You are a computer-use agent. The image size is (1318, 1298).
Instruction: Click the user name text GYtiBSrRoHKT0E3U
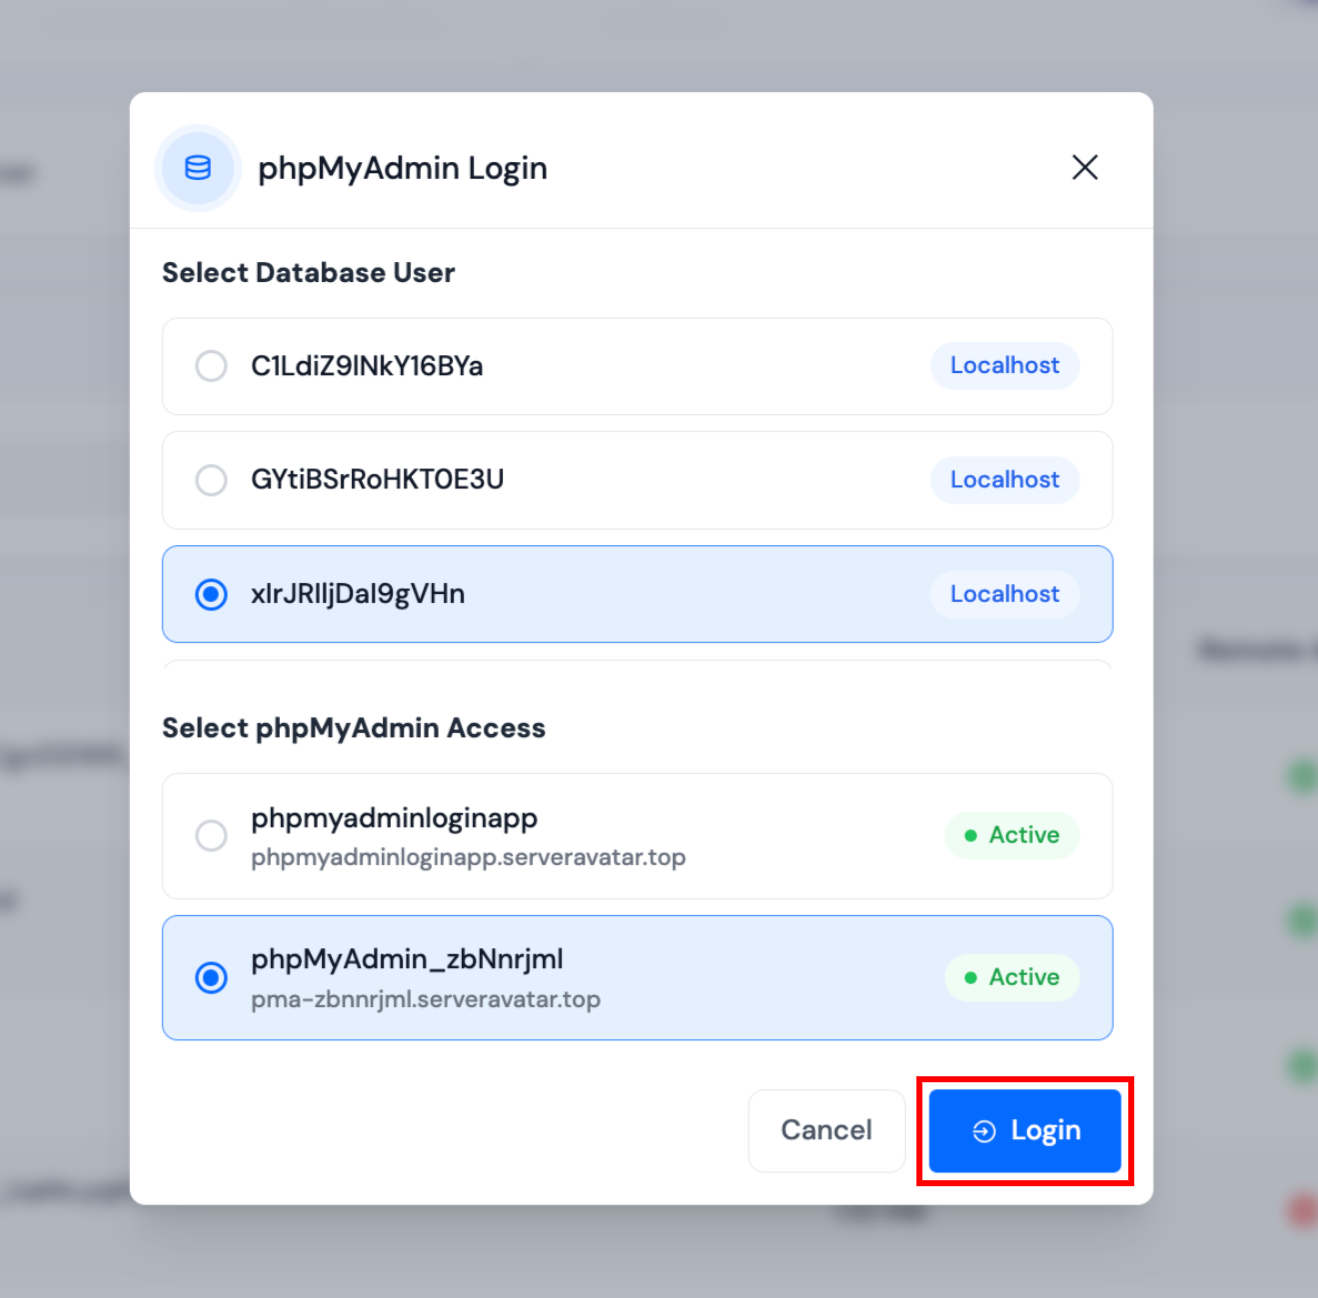377,480
